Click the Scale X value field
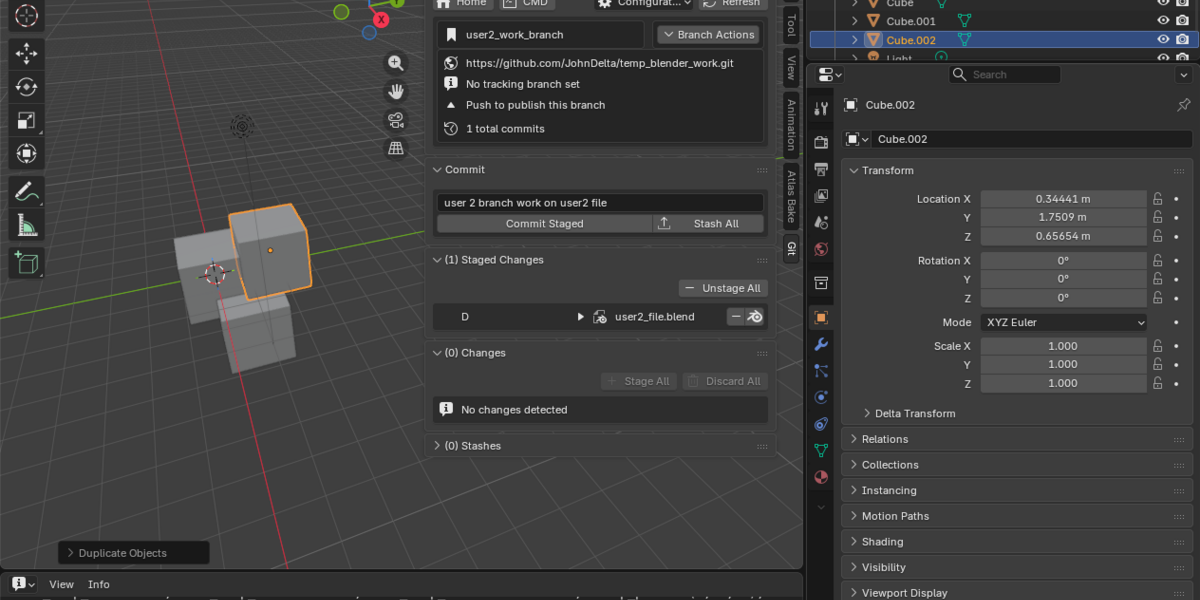The height and width of the screenshot is (600, 1200). [x=1063, y=346]
